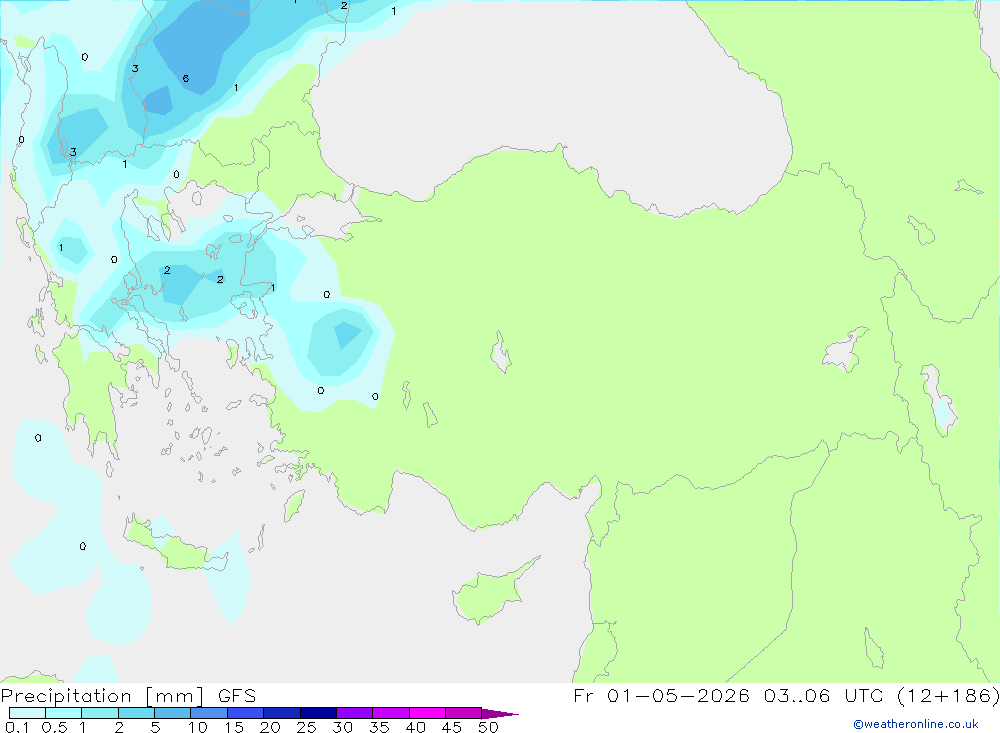Click the 'GFS' model label

(x=237, y=696)
